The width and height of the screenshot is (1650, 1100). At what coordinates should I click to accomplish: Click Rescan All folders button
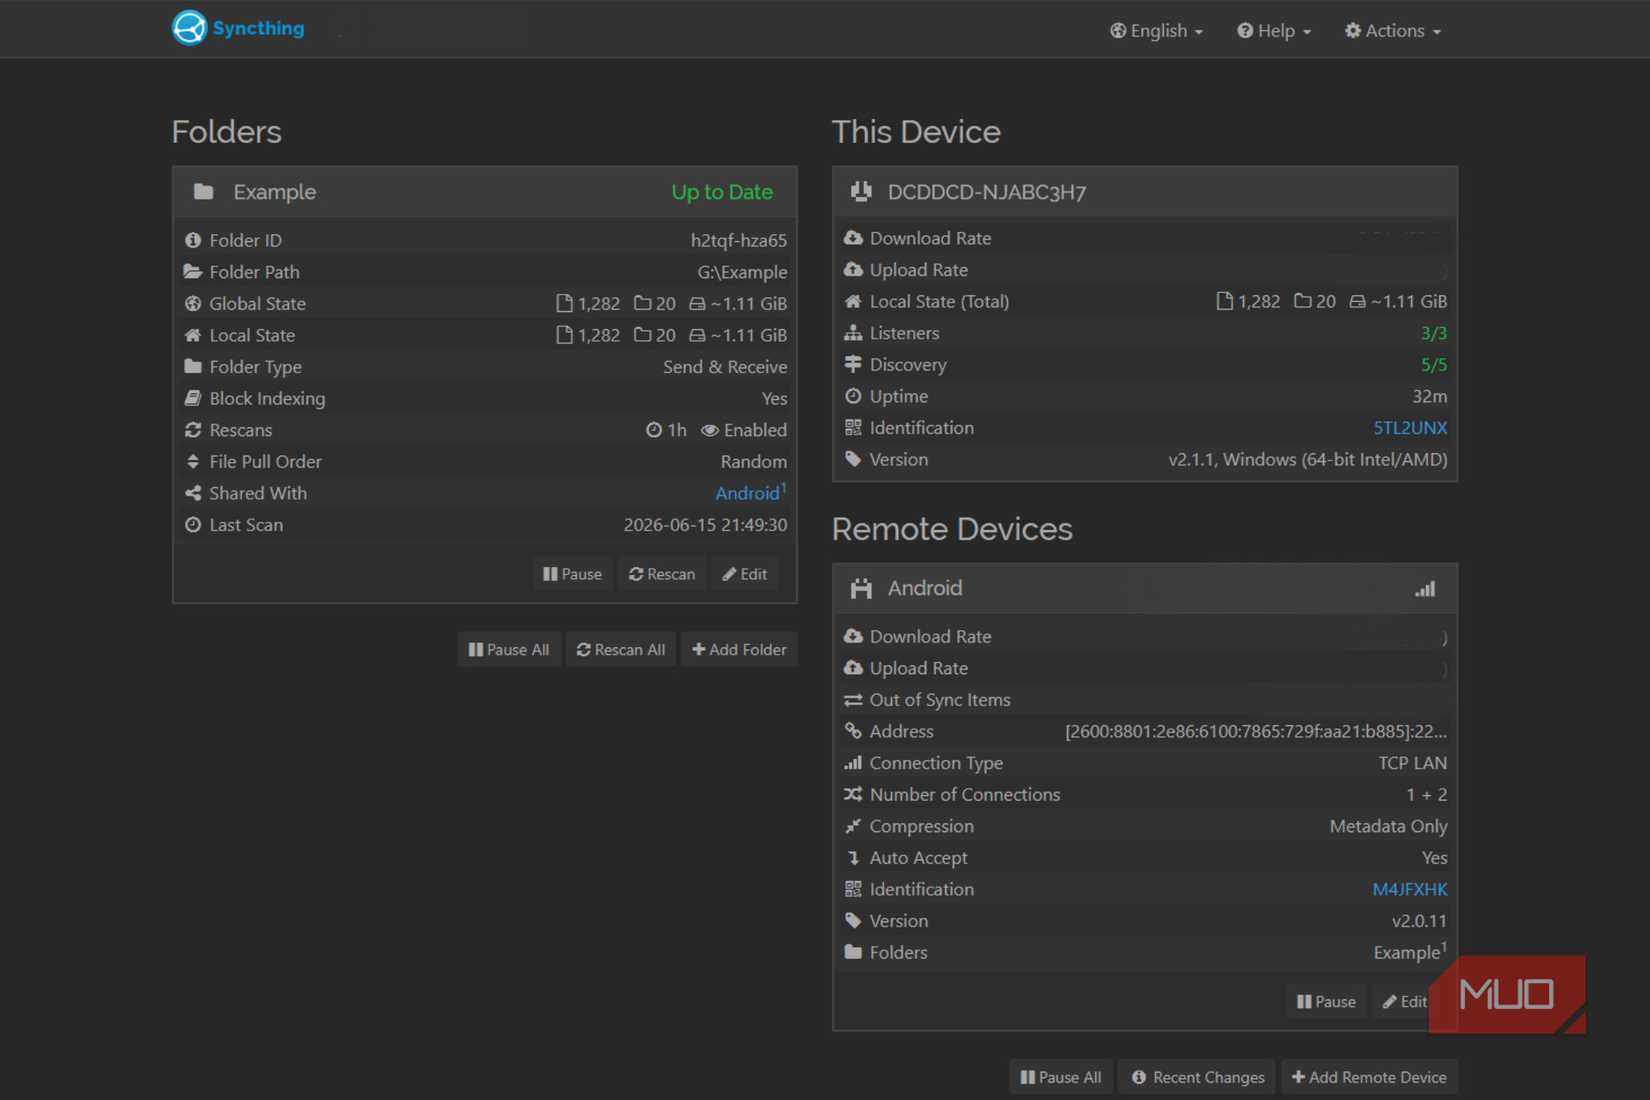[x=621, y=650]
